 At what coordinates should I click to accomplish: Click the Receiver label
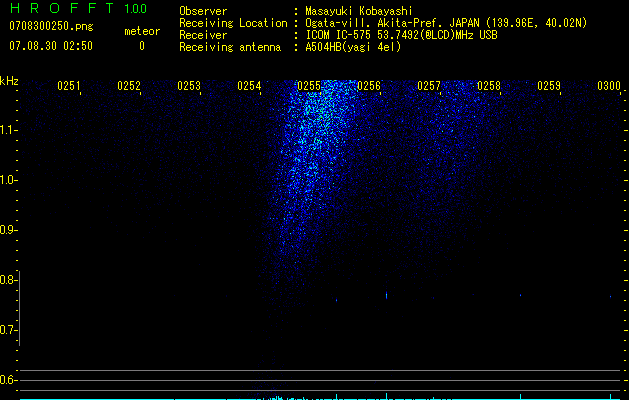[x=203, y=35]
